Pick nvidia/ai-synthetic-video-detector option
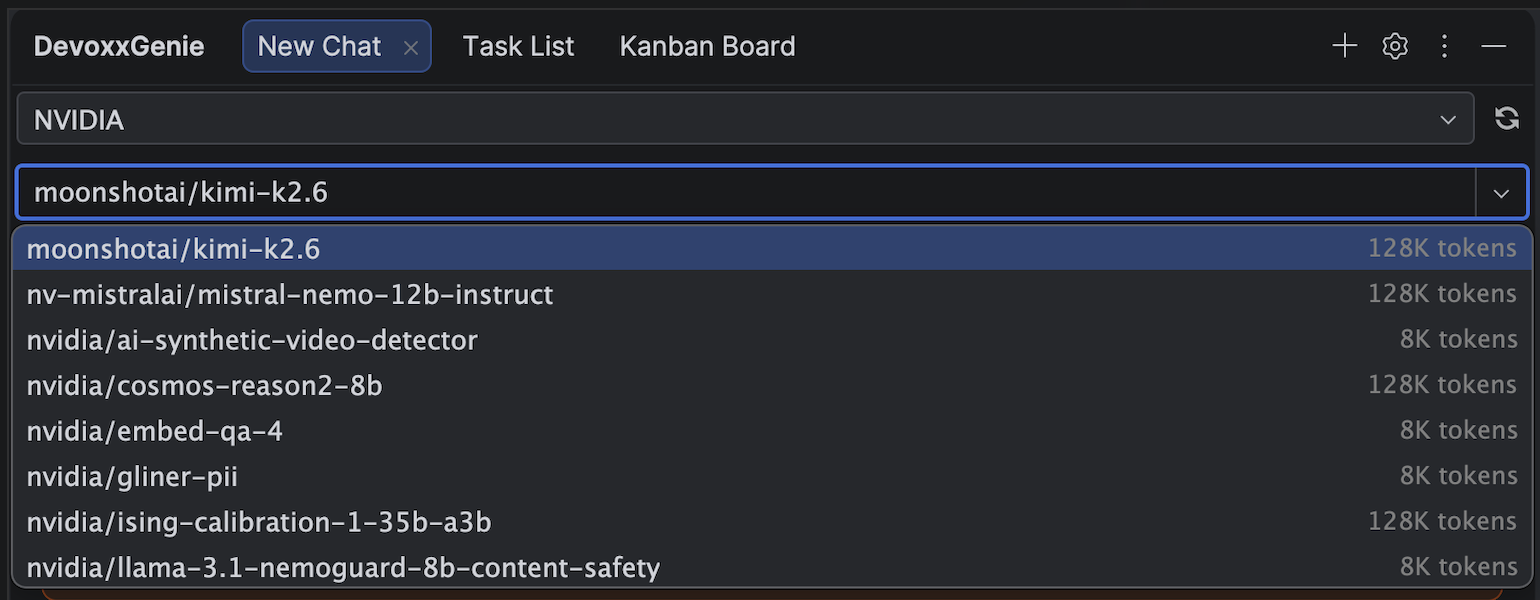 coord(772,340)
